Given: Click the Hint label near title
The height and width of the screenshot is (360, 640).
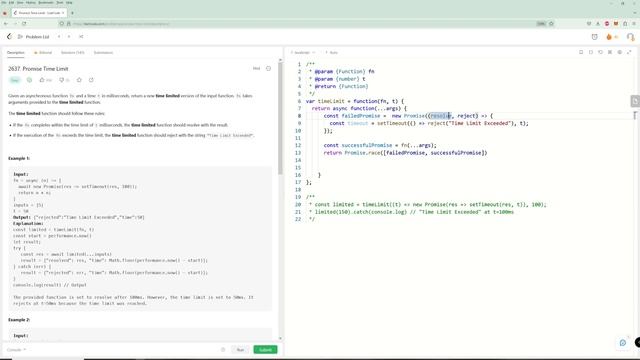Looking at the screenshot, I should point(256,69).
